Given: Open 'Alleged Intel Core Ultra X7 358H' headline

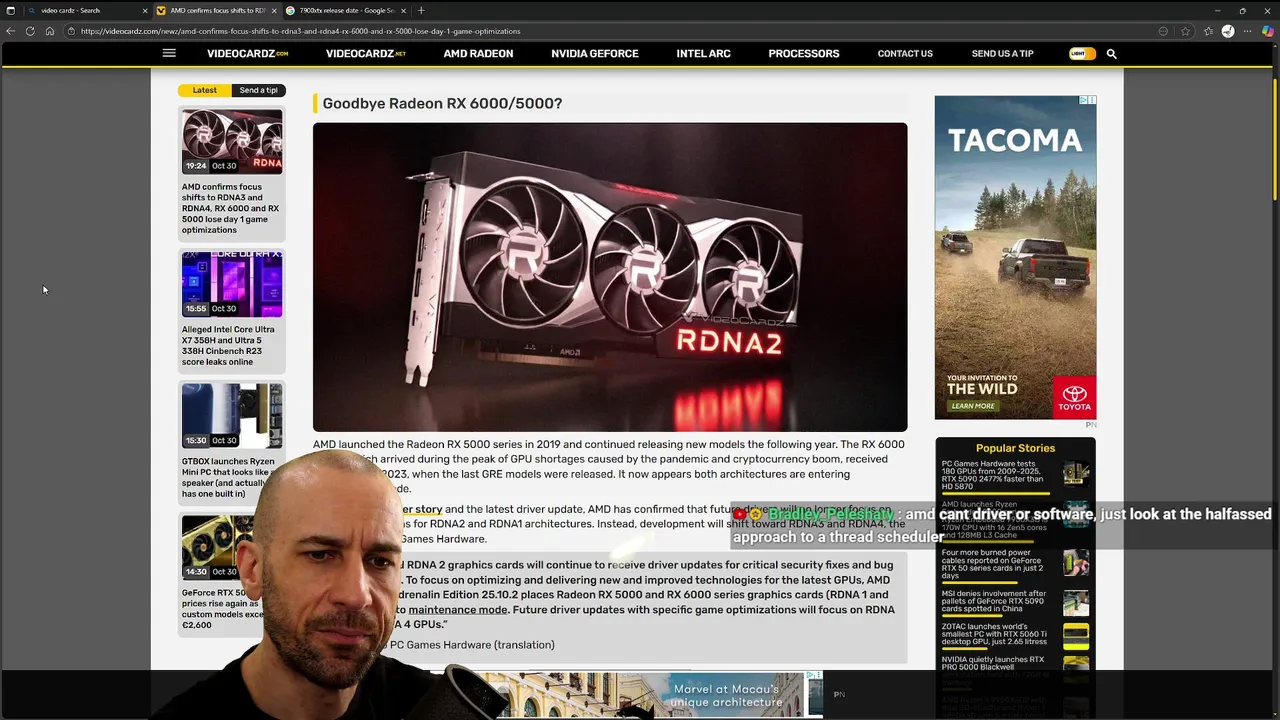Looking at the screenshot, I should click(229, 345).
